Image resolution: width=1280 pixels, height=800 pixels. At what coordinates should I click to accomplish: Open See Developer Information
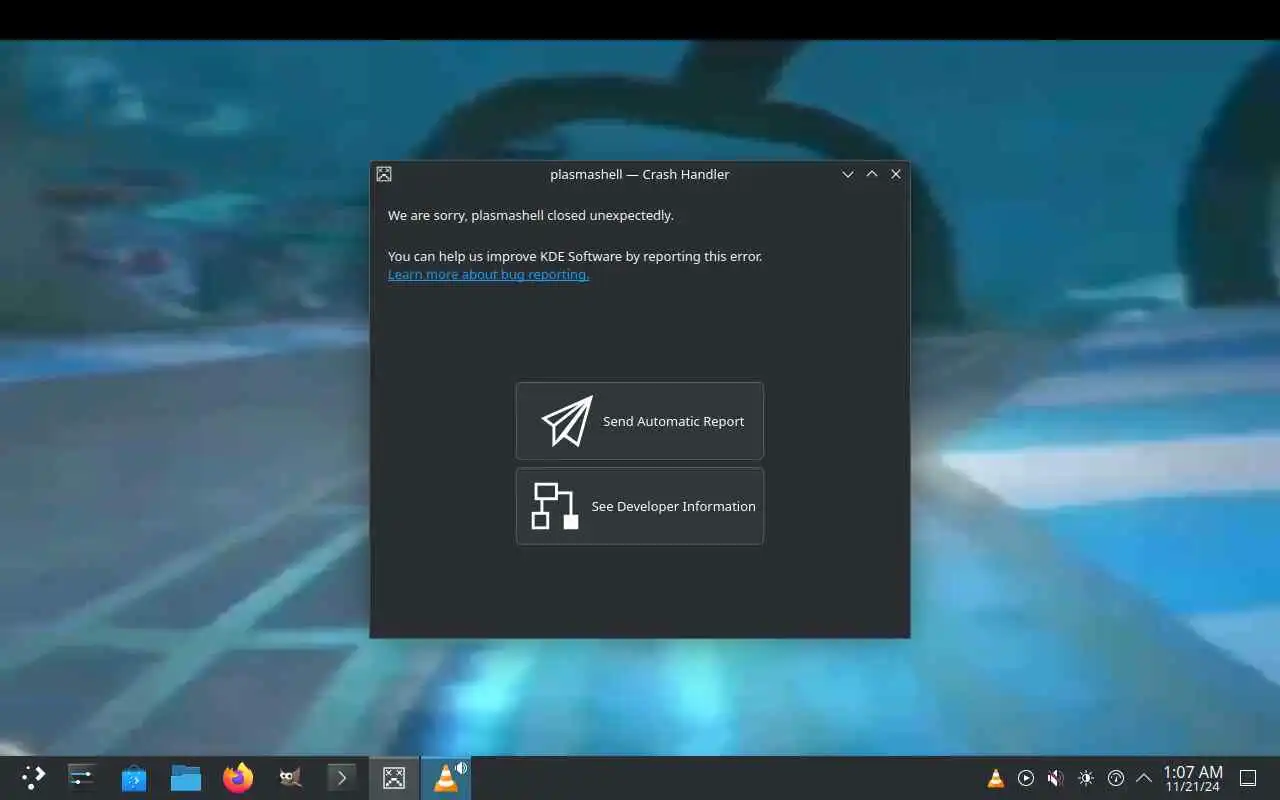pos(640,506)
